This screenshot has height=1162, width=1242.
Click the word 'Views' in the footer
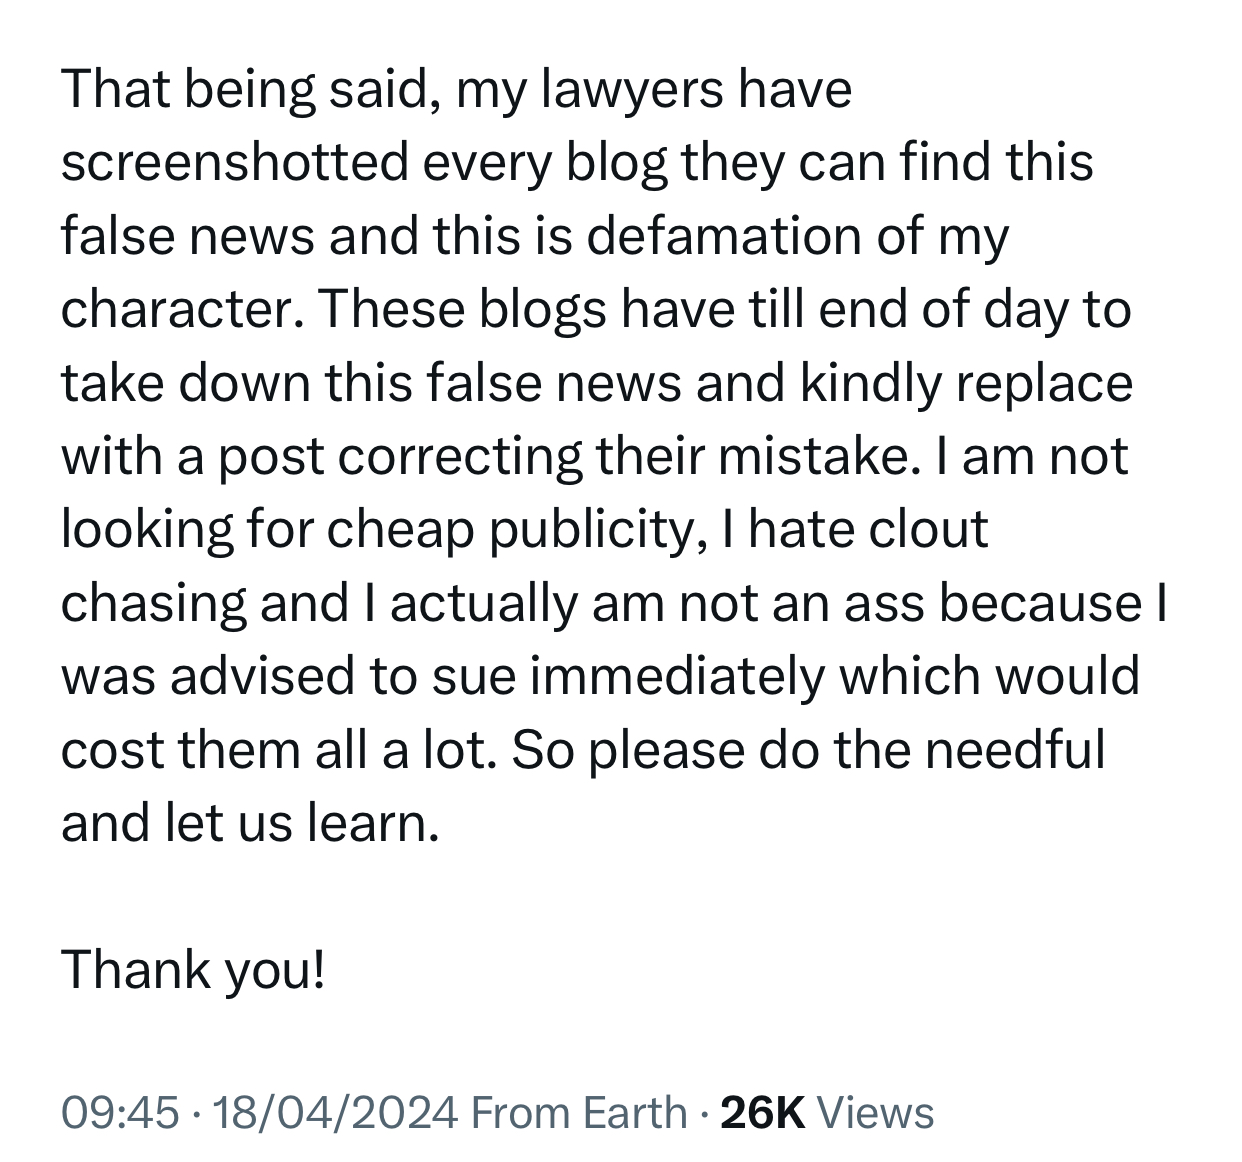(x=876, y=1112)
